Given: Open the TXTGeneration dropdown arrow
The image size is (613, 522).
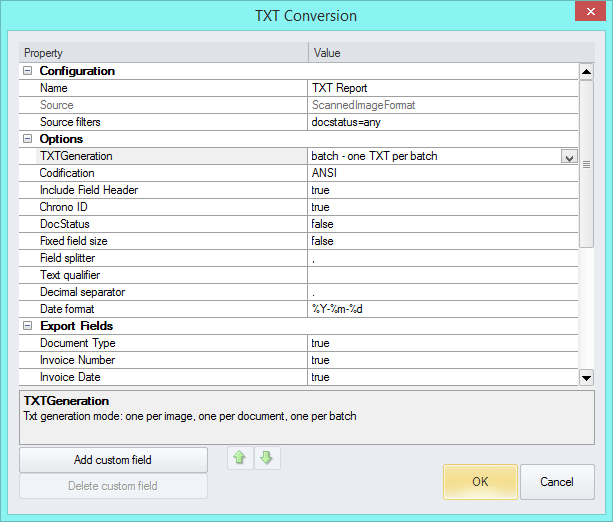Looking at the screenshot, I should [x=569, y=156].
